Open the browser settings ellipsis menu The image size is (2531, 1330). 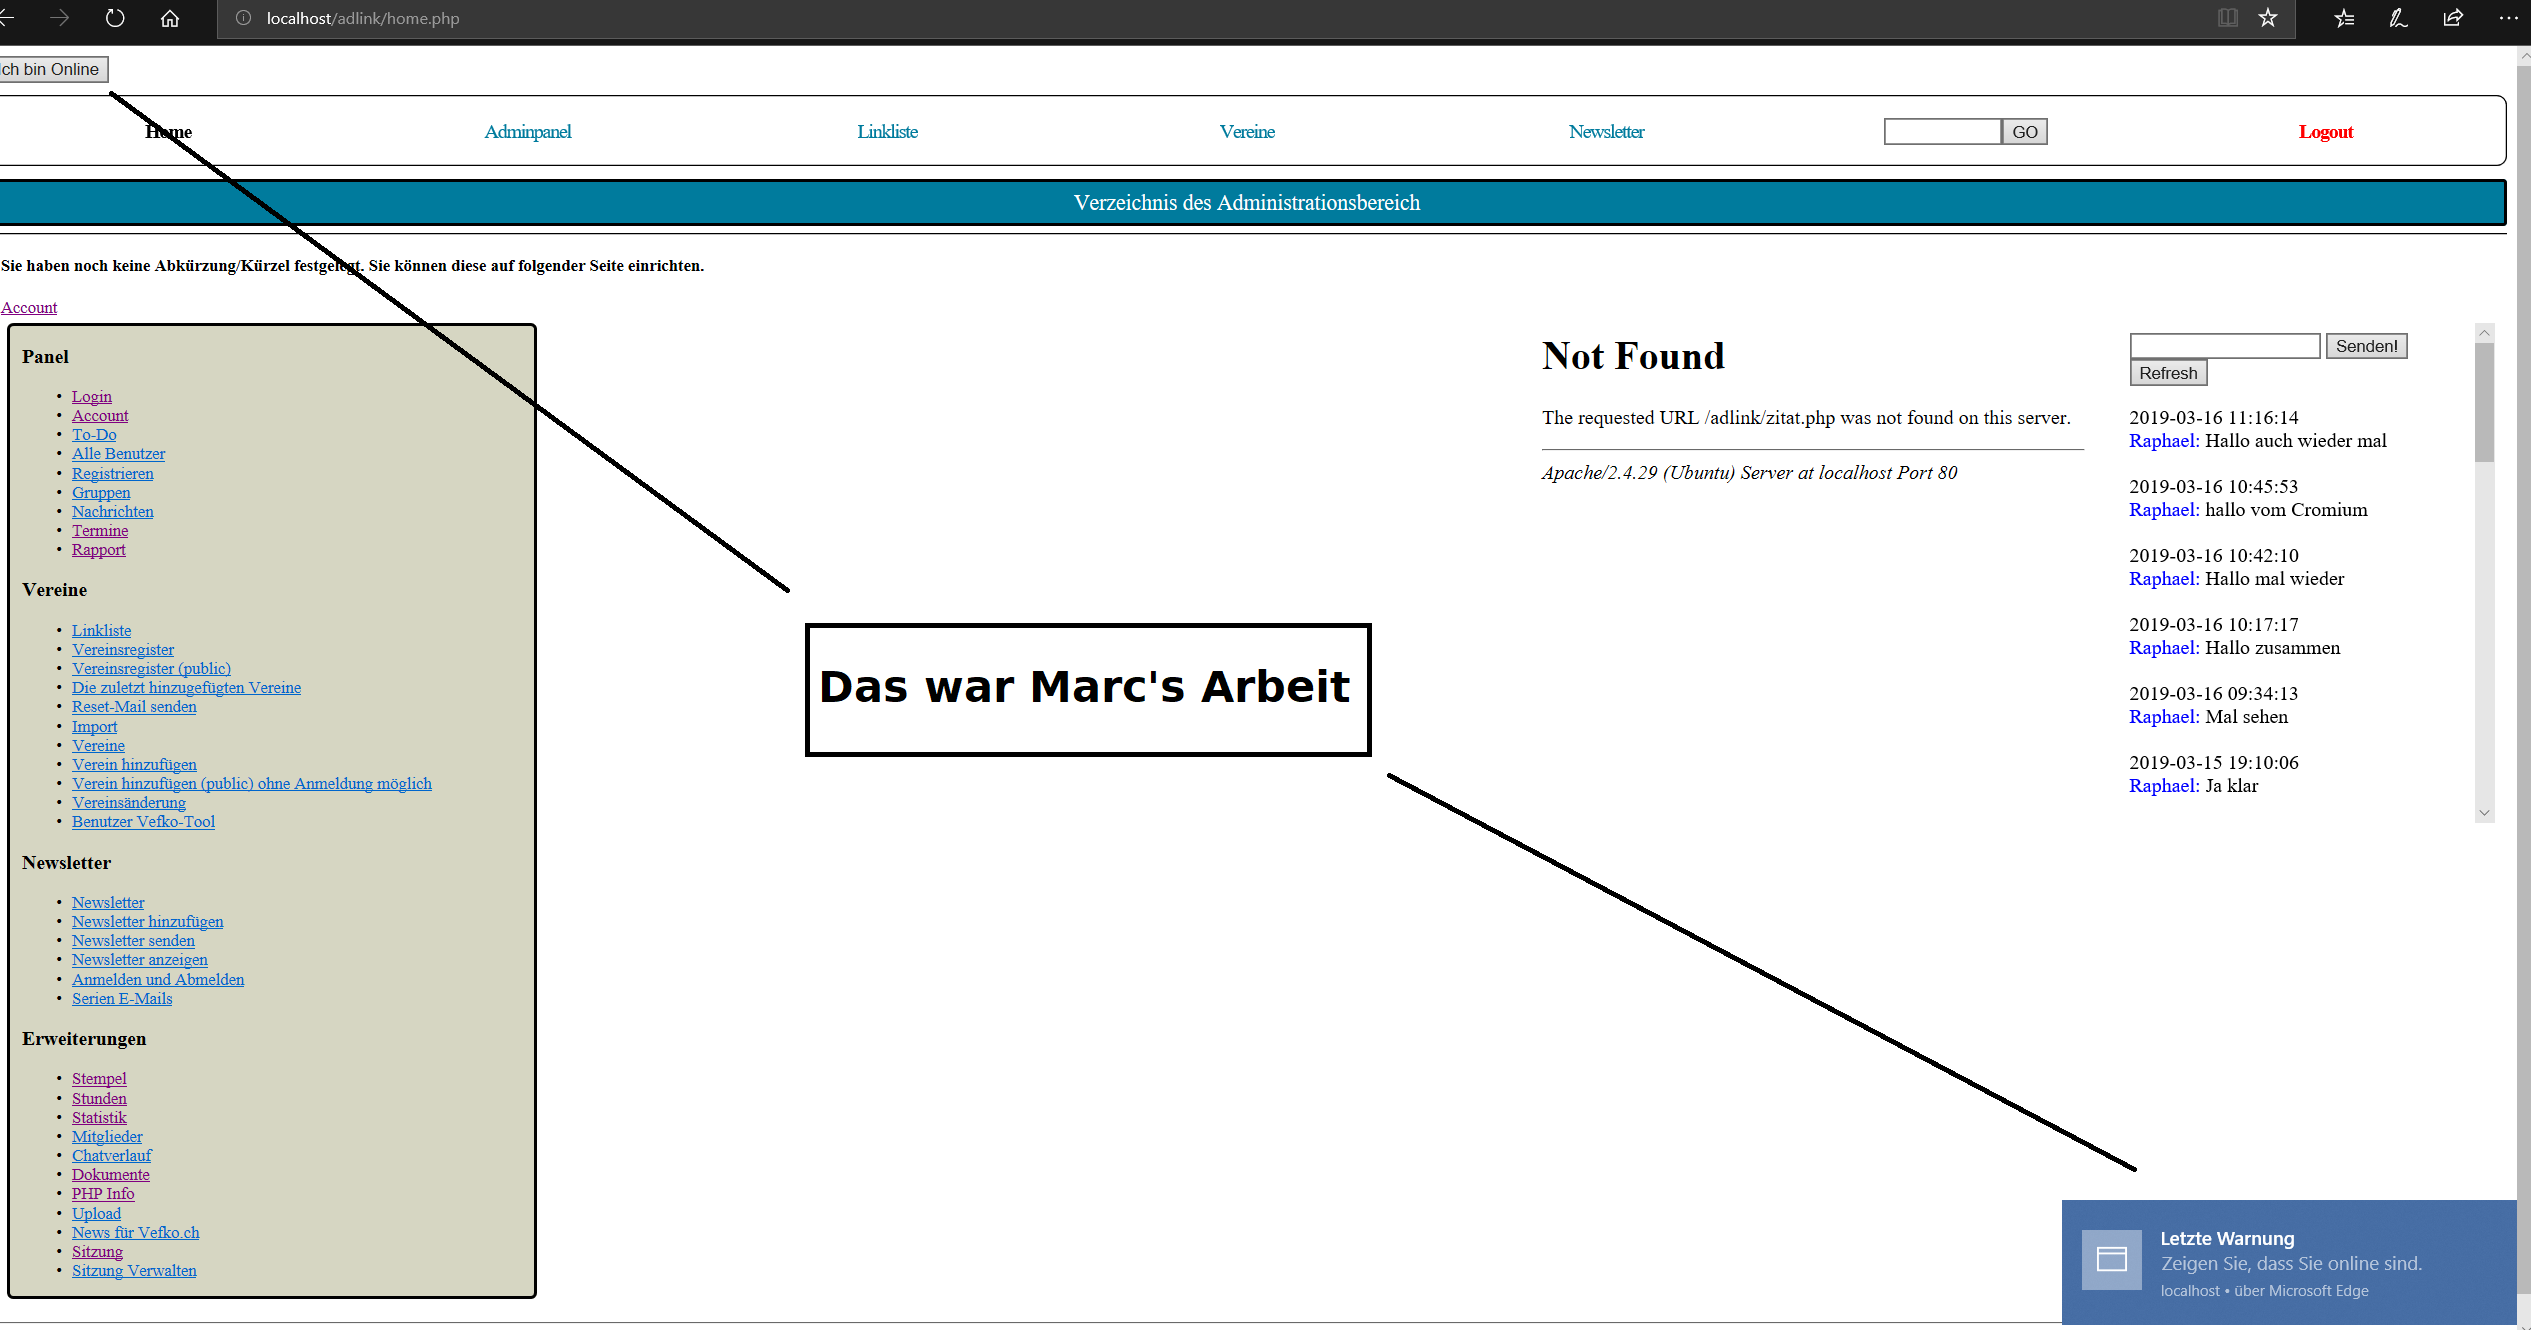[x=2507, y=18]
